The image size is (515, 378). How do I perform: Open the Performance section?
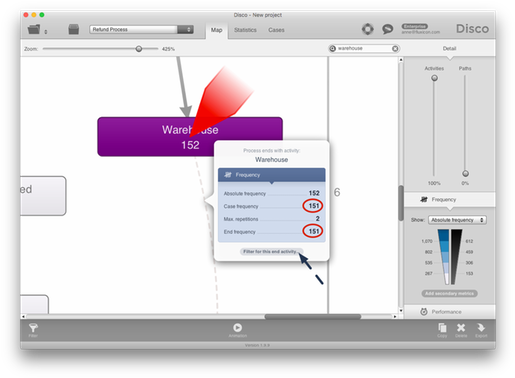449,312
